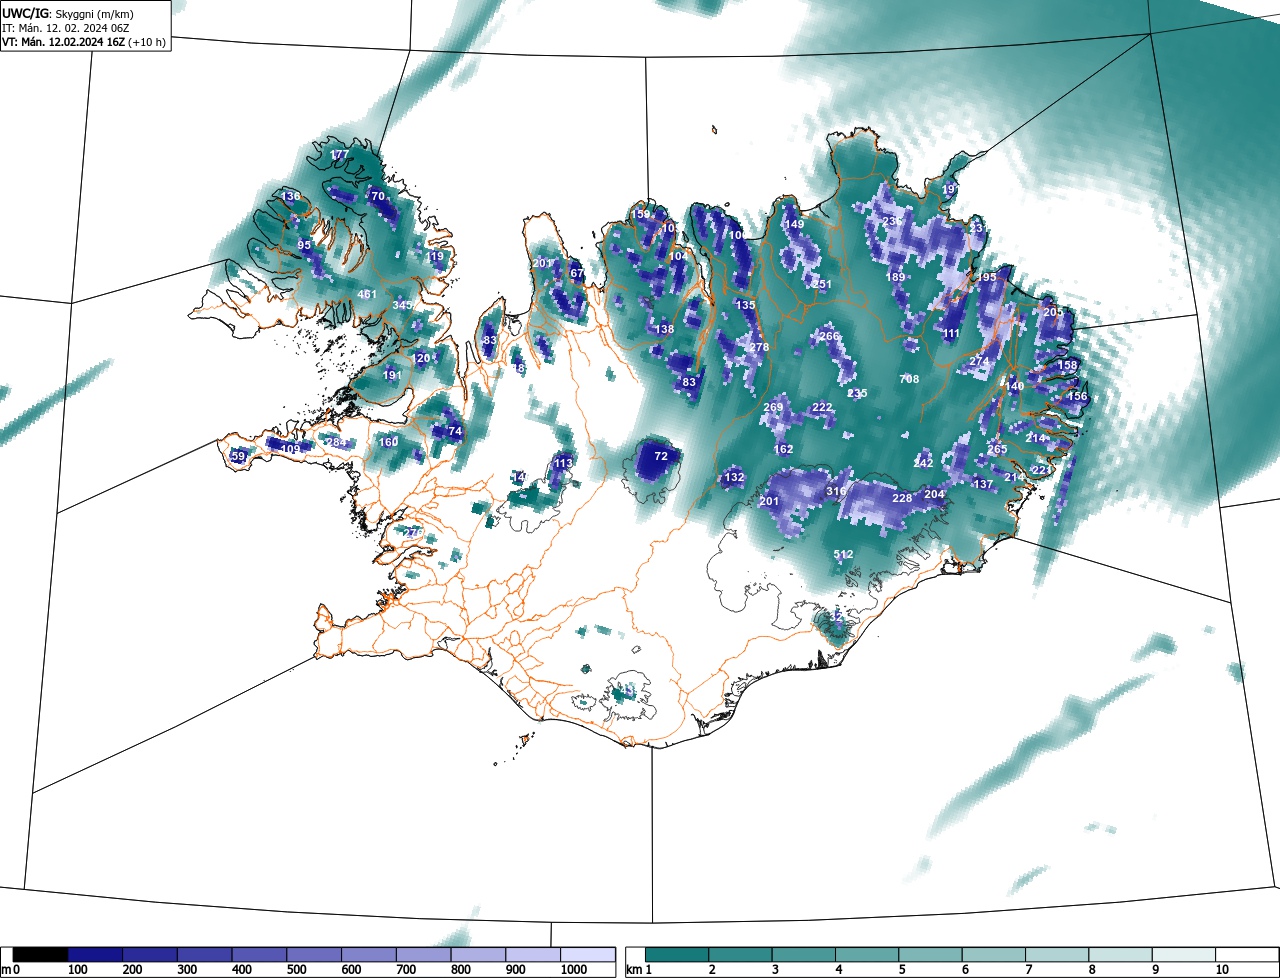1280x978 pixels.
Task: Click the visibility value '135' on the map
Action: pos(745,305)
